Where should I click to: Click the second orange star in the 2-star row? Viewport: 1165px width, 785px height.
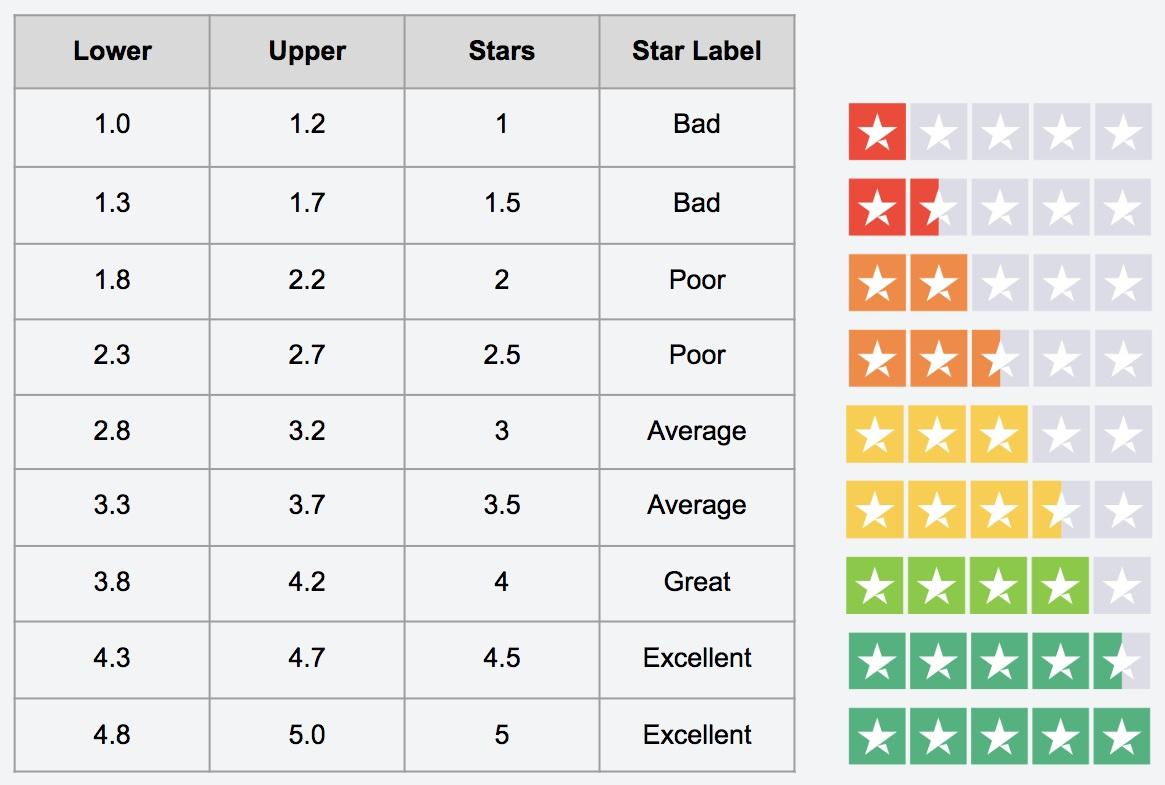[x=938, y=283]
